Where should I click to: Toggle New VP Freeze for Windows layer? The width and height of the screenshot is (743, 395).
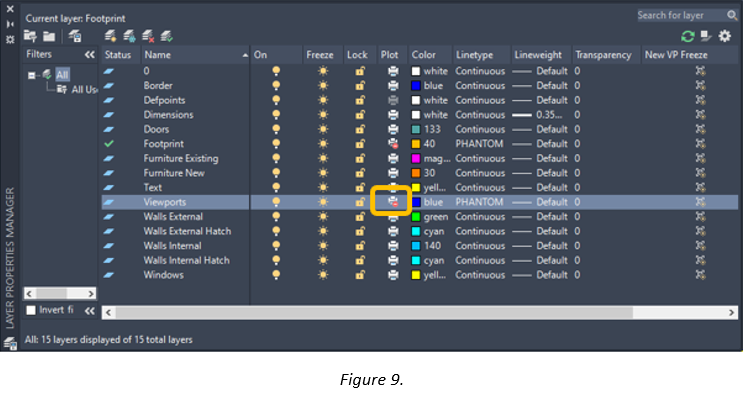(x=700, y=275)
